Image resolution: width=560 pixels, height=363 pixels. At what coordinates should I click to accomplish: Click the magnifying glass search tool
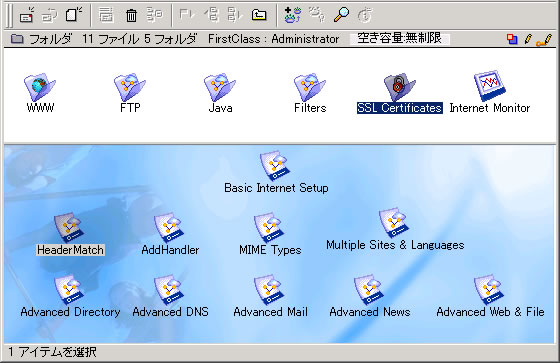[x=341, y=15]
